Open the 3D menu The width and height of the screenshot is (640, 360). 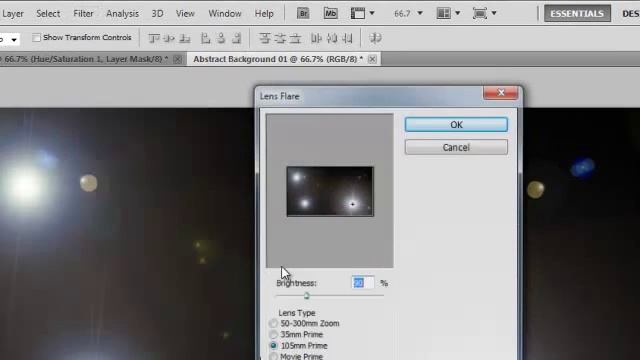[157, 14]
